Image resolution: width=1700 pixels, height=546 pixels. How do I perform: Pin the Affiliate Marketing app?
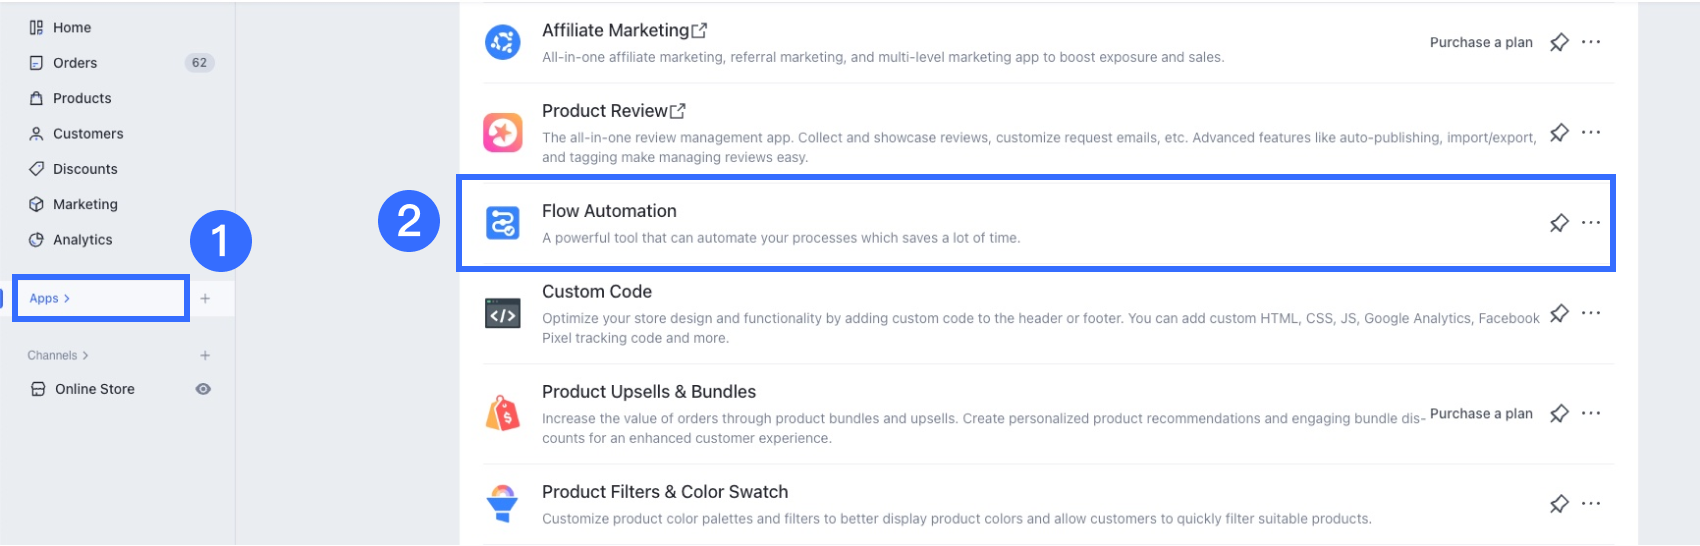[1559, 42]
